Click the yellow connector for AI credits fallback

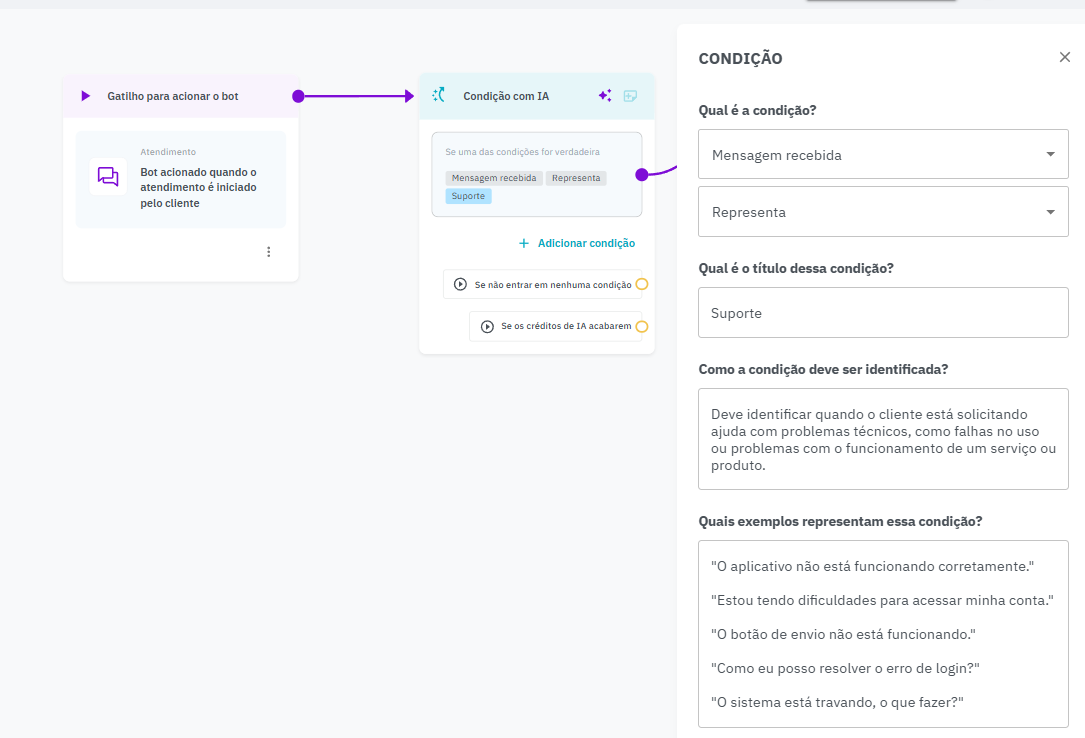pyautogui.click(x=642, y=326)
